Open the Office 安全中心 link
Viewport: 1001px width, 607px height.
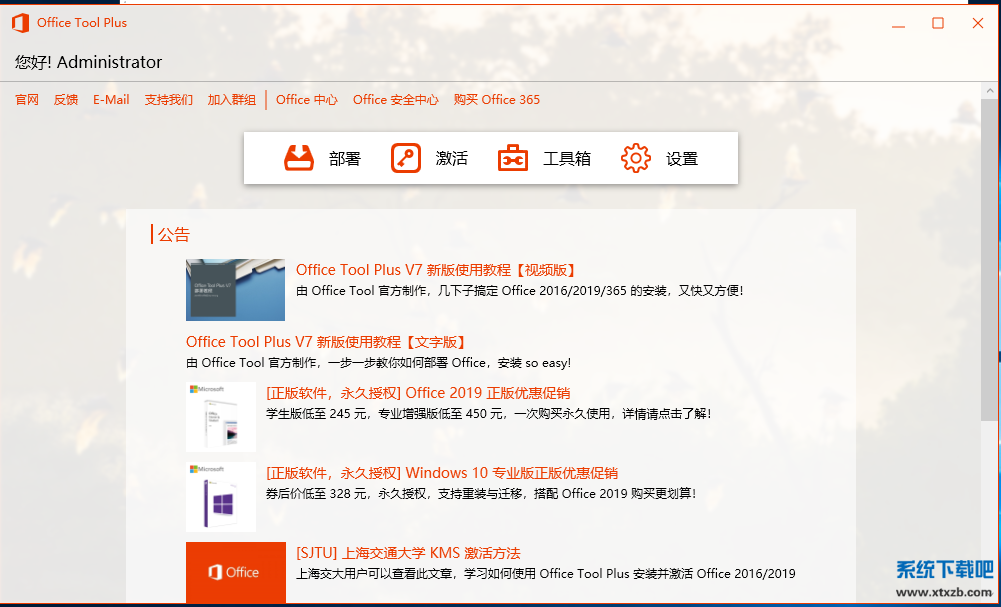pos(395,100)
